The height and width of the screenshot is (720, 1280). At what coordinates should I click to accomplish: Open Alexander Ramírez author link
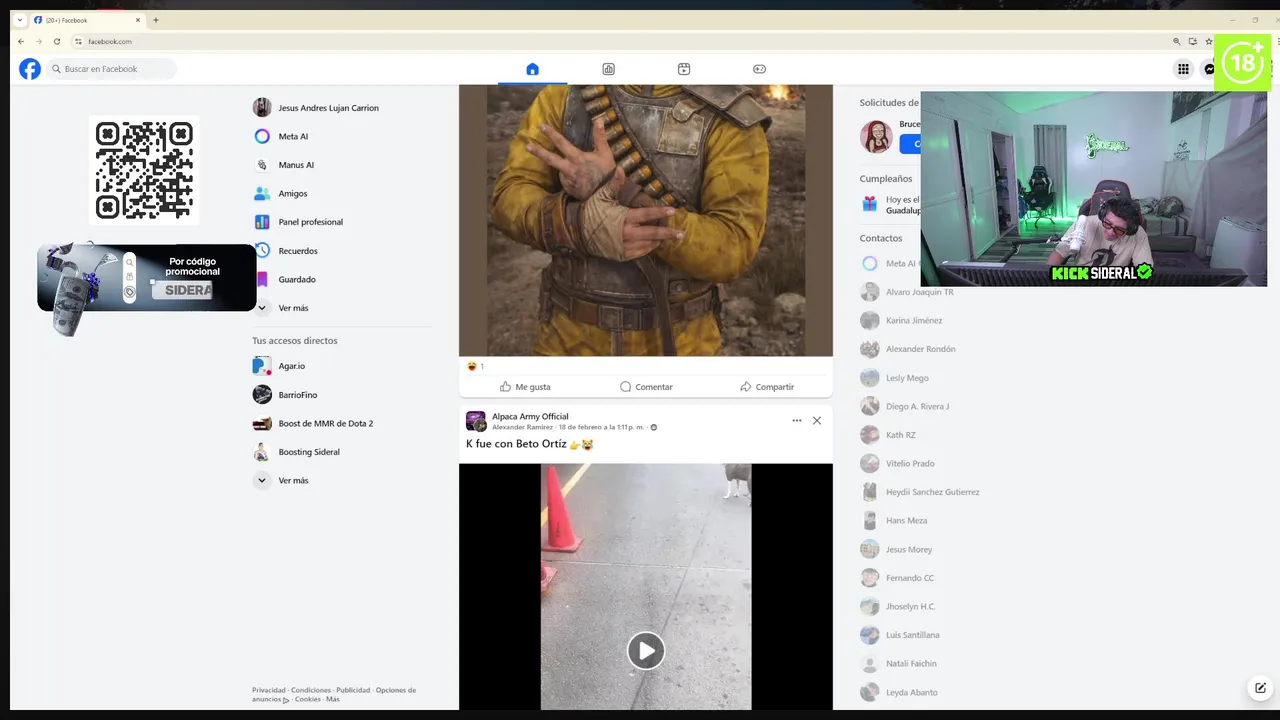click(x=522, y=427)
